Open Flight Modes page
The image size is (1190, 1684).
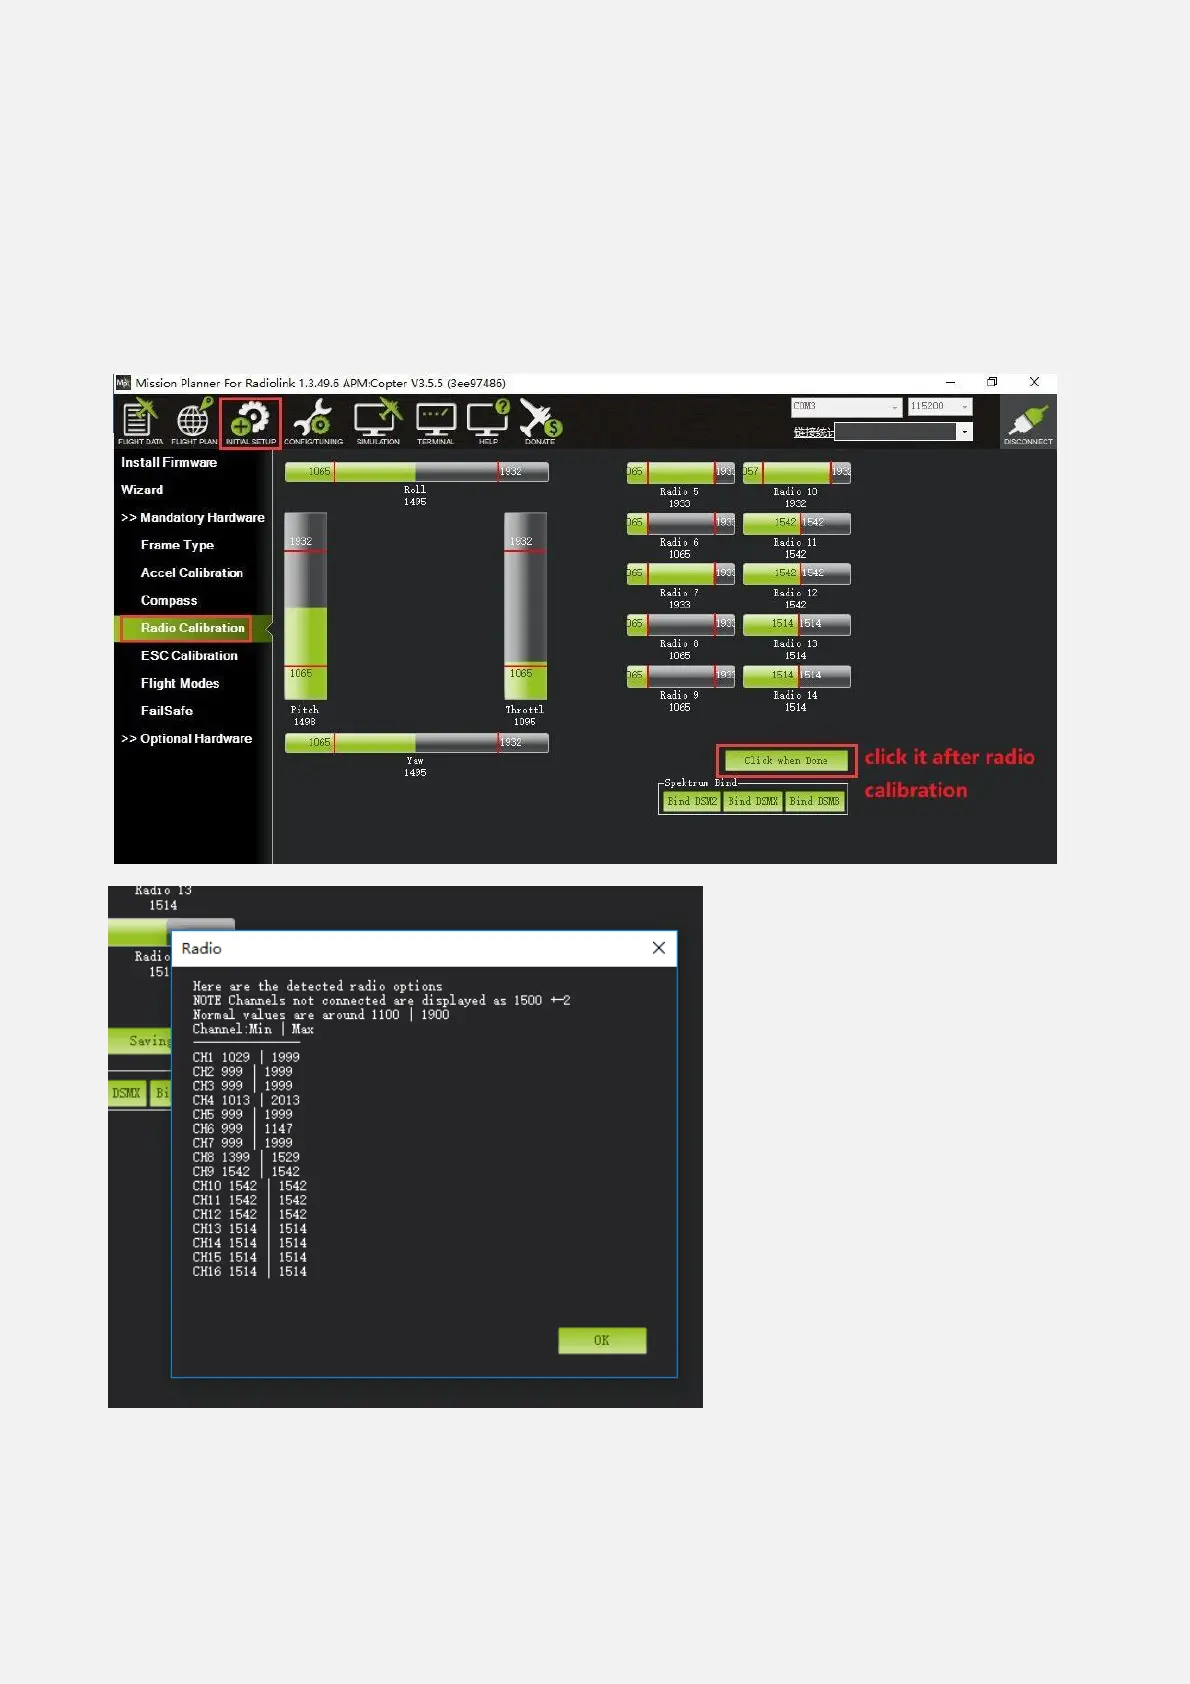pos(180,684)
